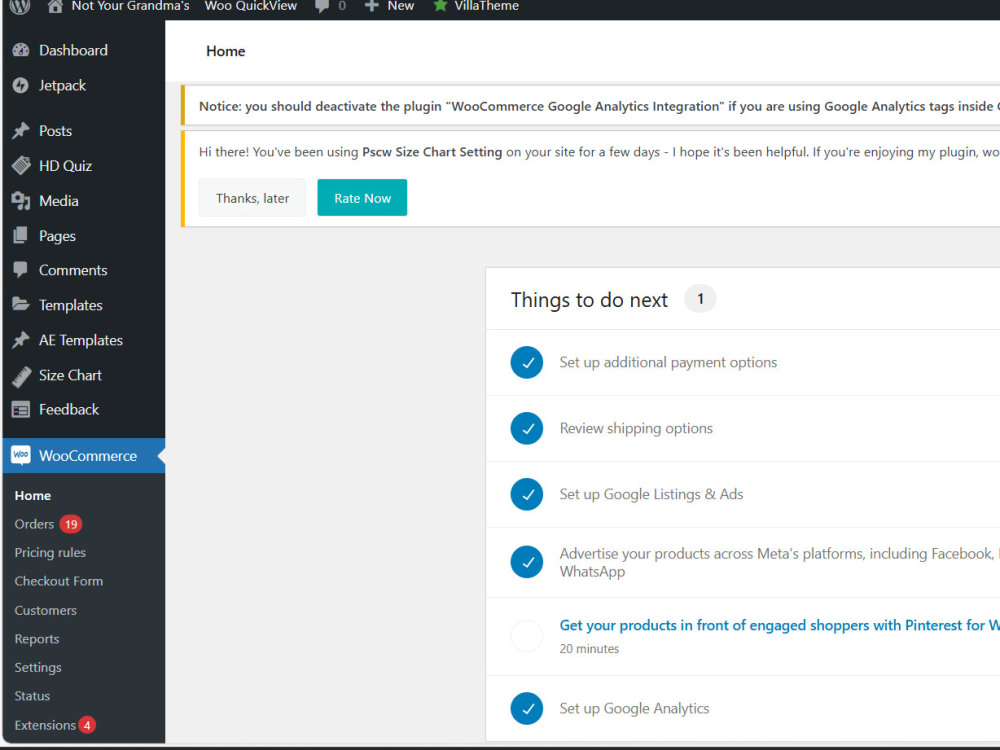The width and height of the screenshot is (1000, 750).
Task: Click the Jetpack lightning icon
Action: pos(21,85)
